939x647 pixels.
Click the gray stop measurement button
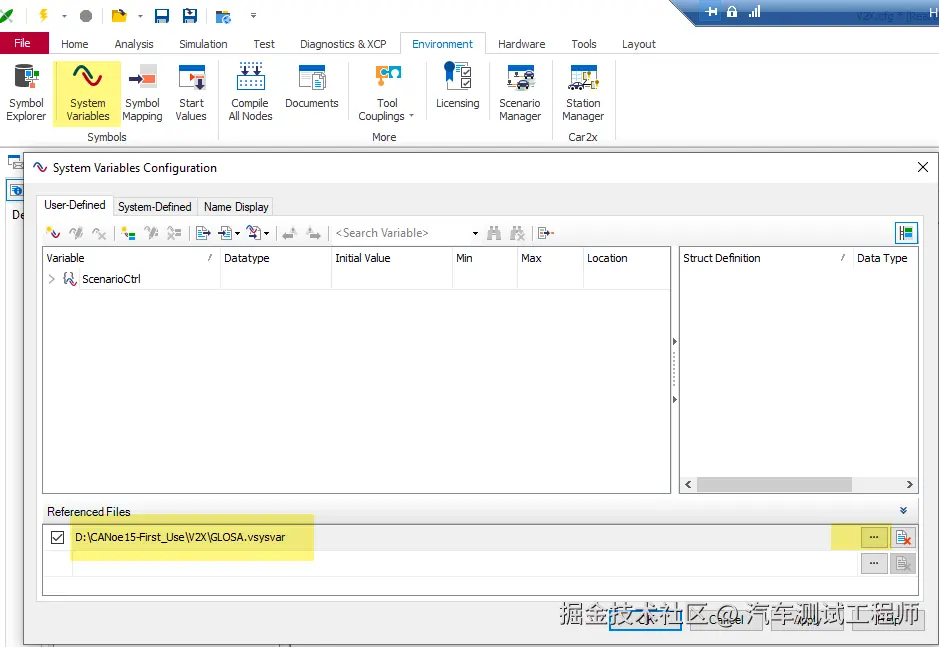coord(86,16)
